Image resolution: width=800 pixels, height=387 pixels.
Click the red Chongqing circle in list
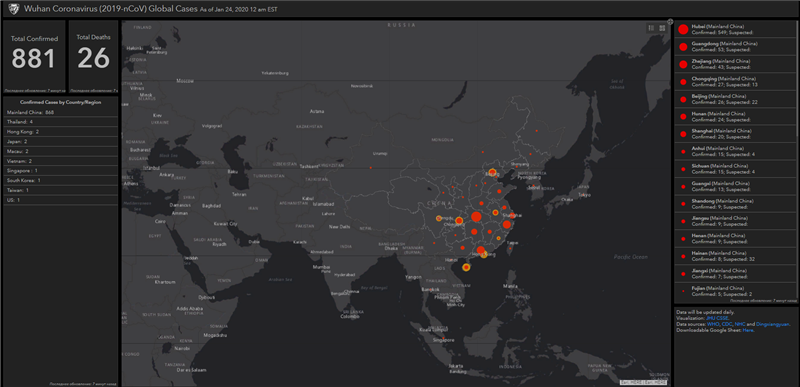683,82
